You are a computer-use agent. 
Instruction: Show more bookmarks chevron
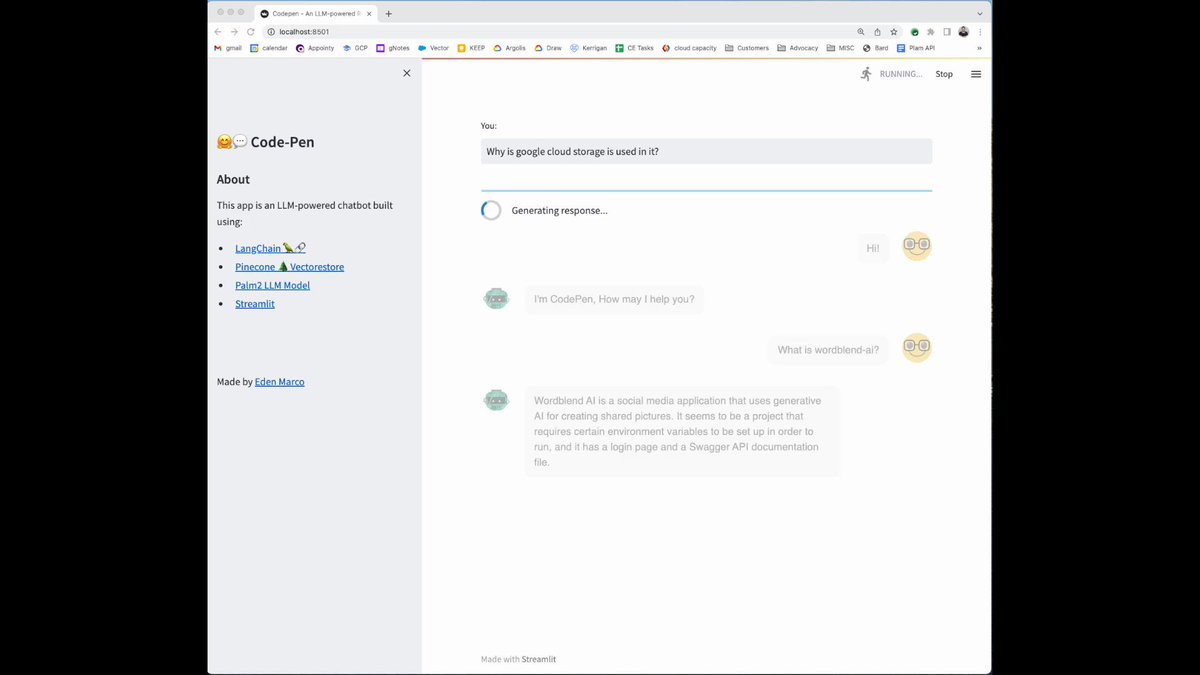979,48
